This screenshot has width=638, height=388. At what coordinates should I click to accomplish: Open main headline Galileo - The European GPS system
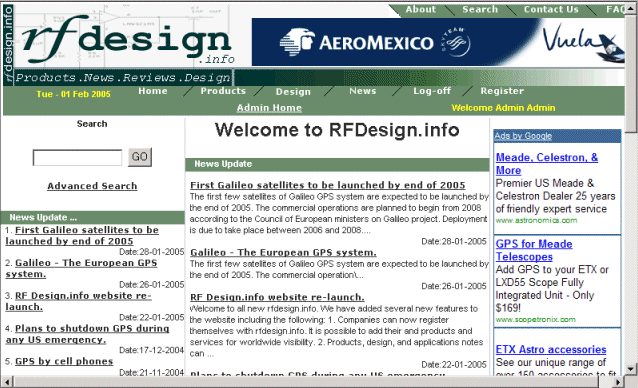coord(283,253)
